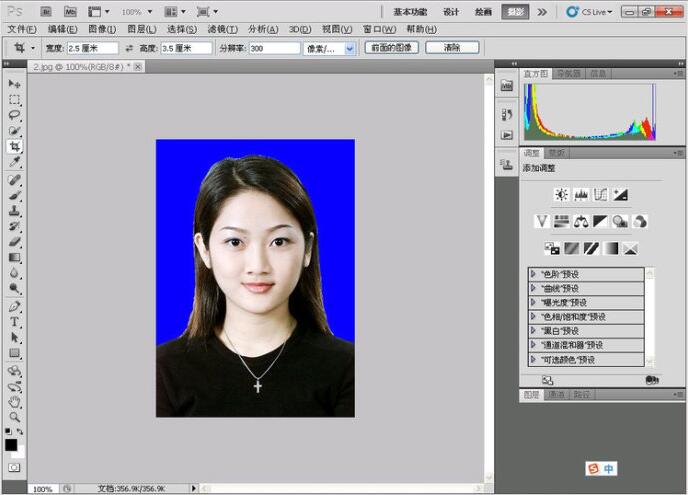Select the Zoom magnifier tool
This screenshot has height=495, width=688.
(x=14, y=416)
